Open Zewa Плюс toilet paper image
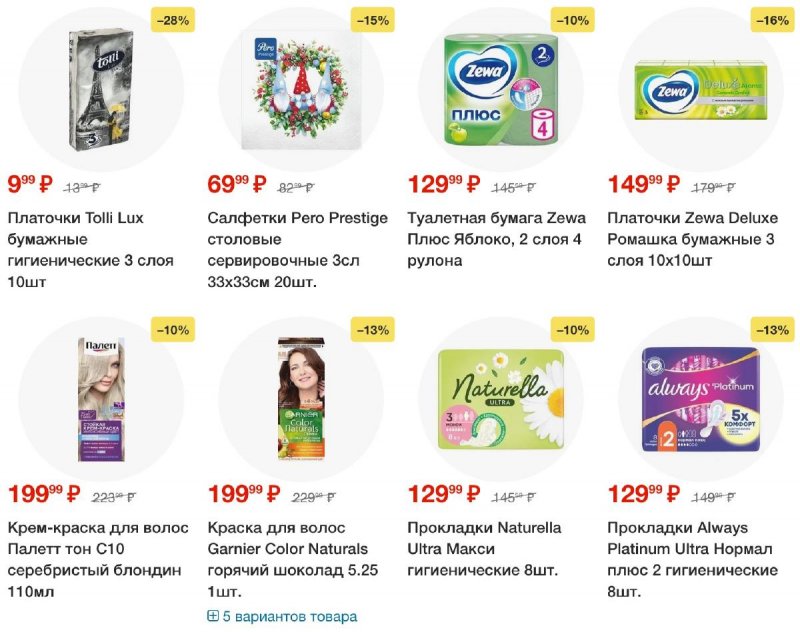The height and width of the screenshot is (636, 800). pos(501,89)
